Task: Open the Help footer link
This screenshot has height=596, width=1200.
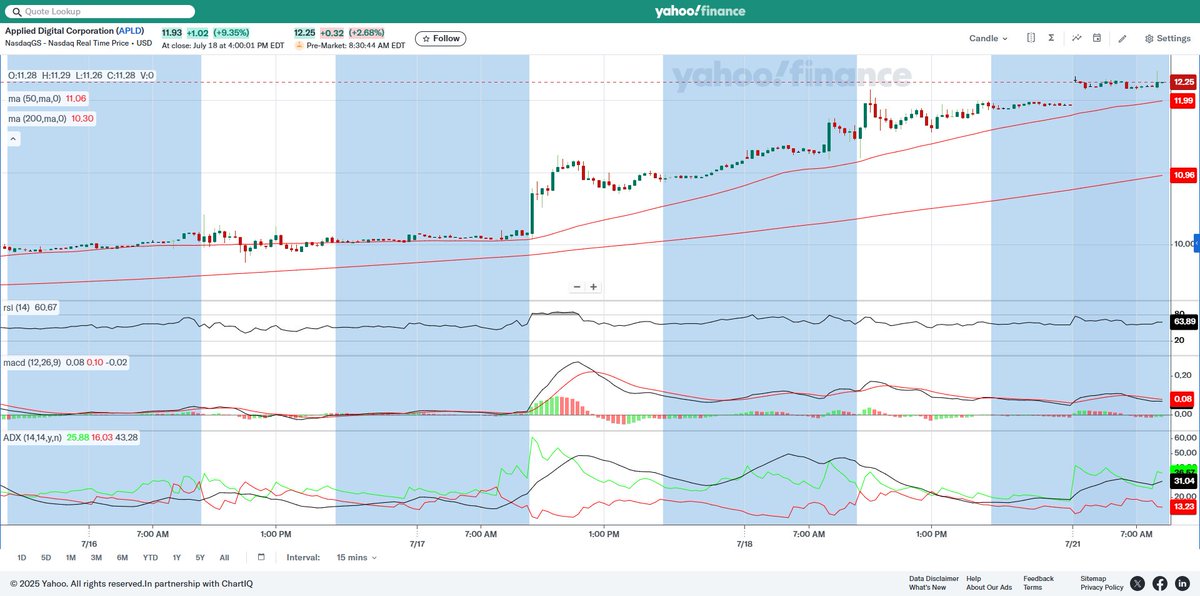Action: [974, 578]
